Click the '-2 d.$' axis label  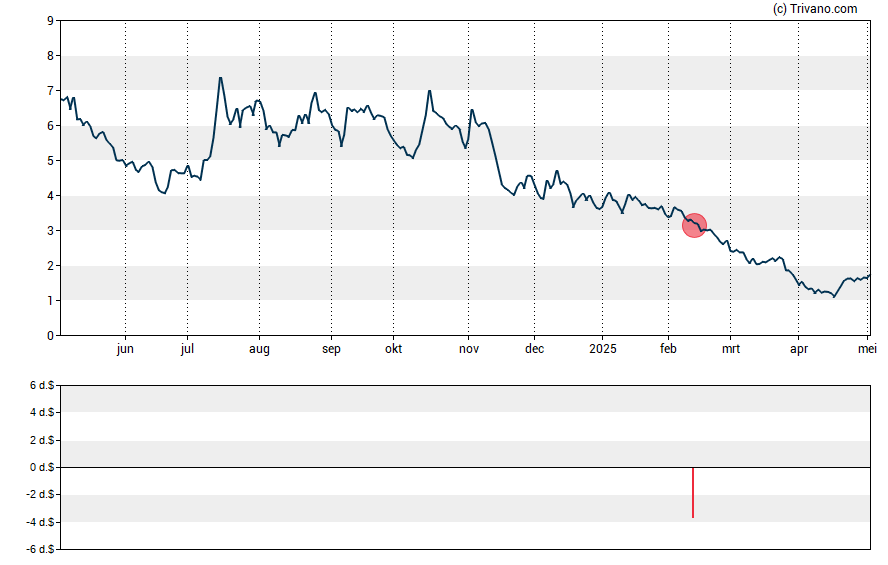[x=40, y=495]
